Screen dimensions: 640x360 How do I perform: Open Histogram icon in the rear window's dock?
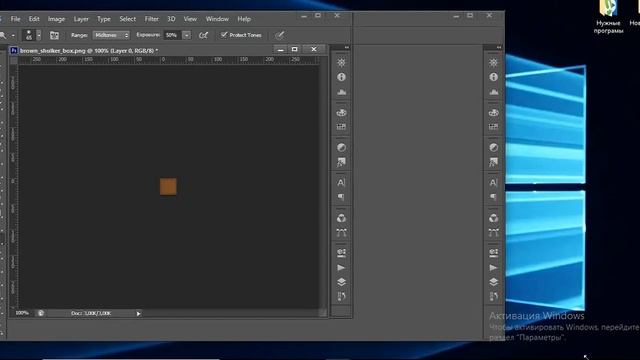click(x=493, y=92)
